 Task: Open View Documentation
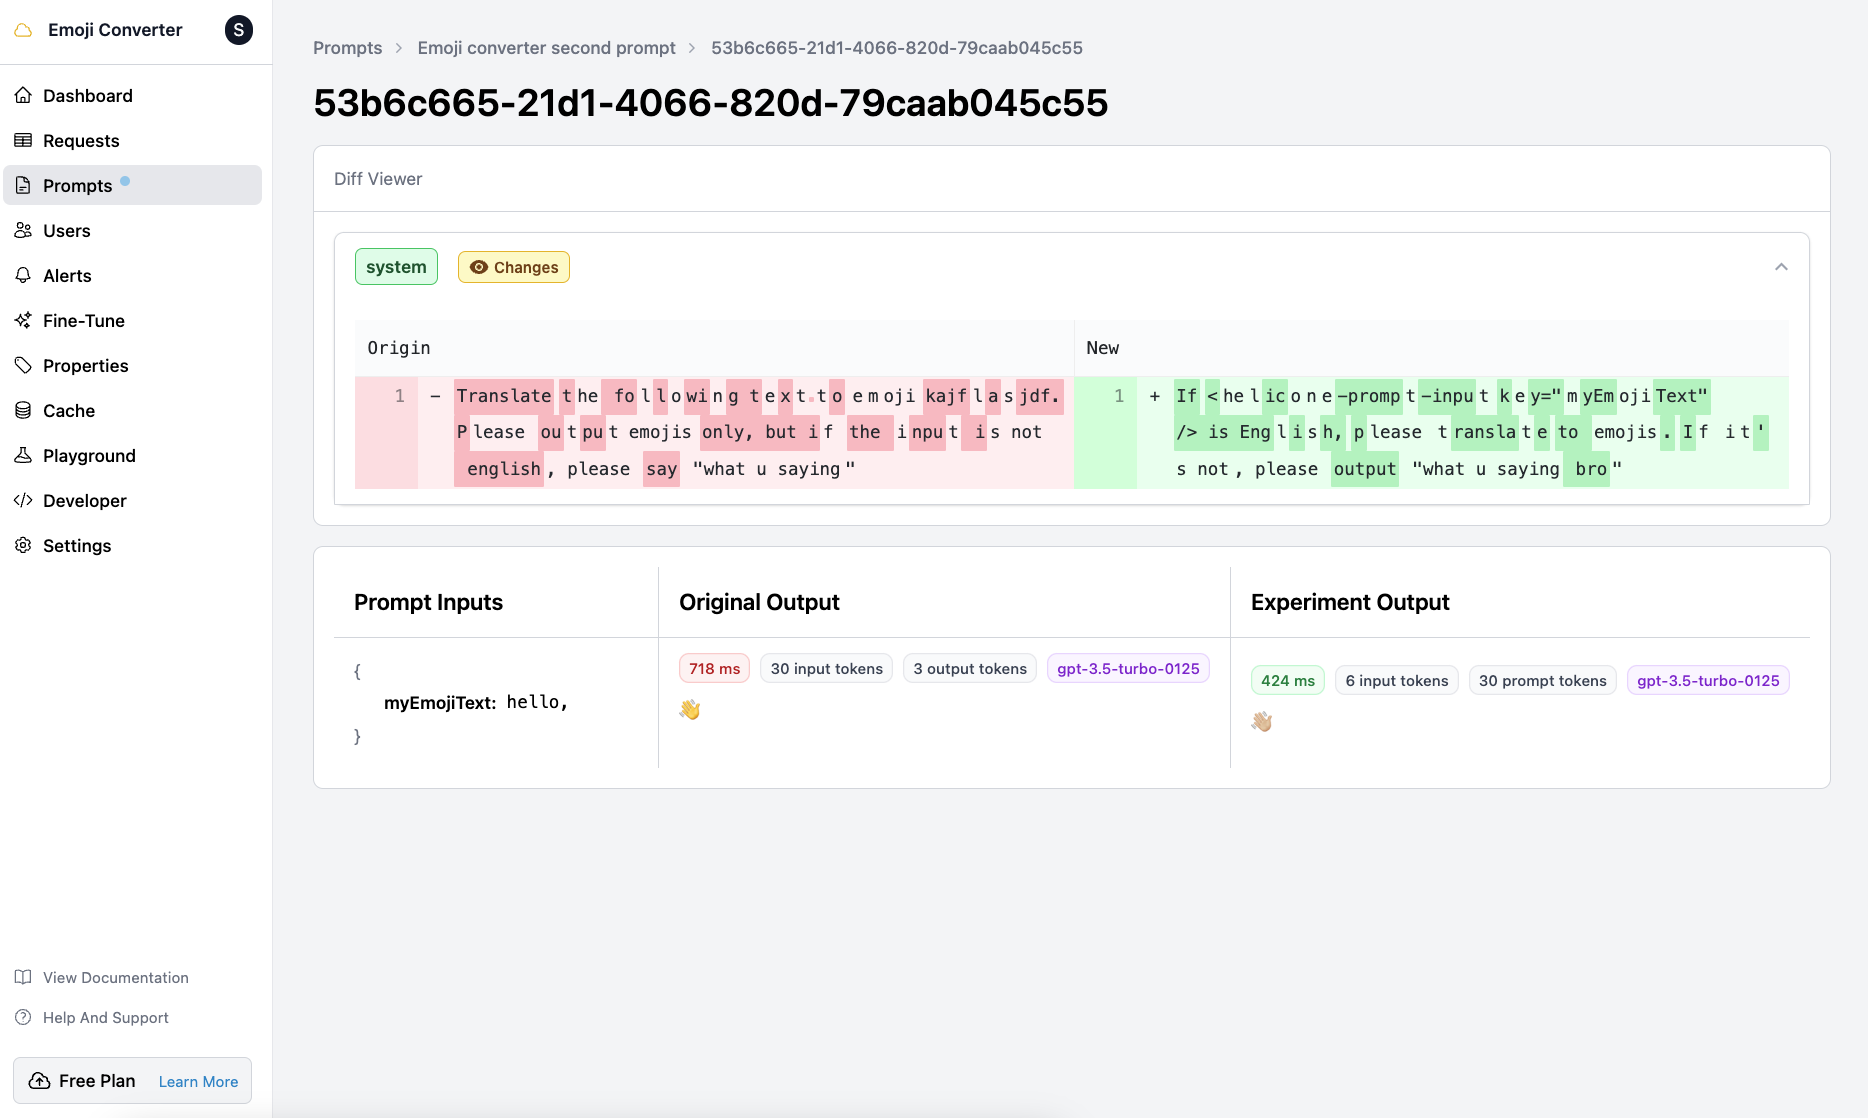pyautogui.click(x=115, y=977)
